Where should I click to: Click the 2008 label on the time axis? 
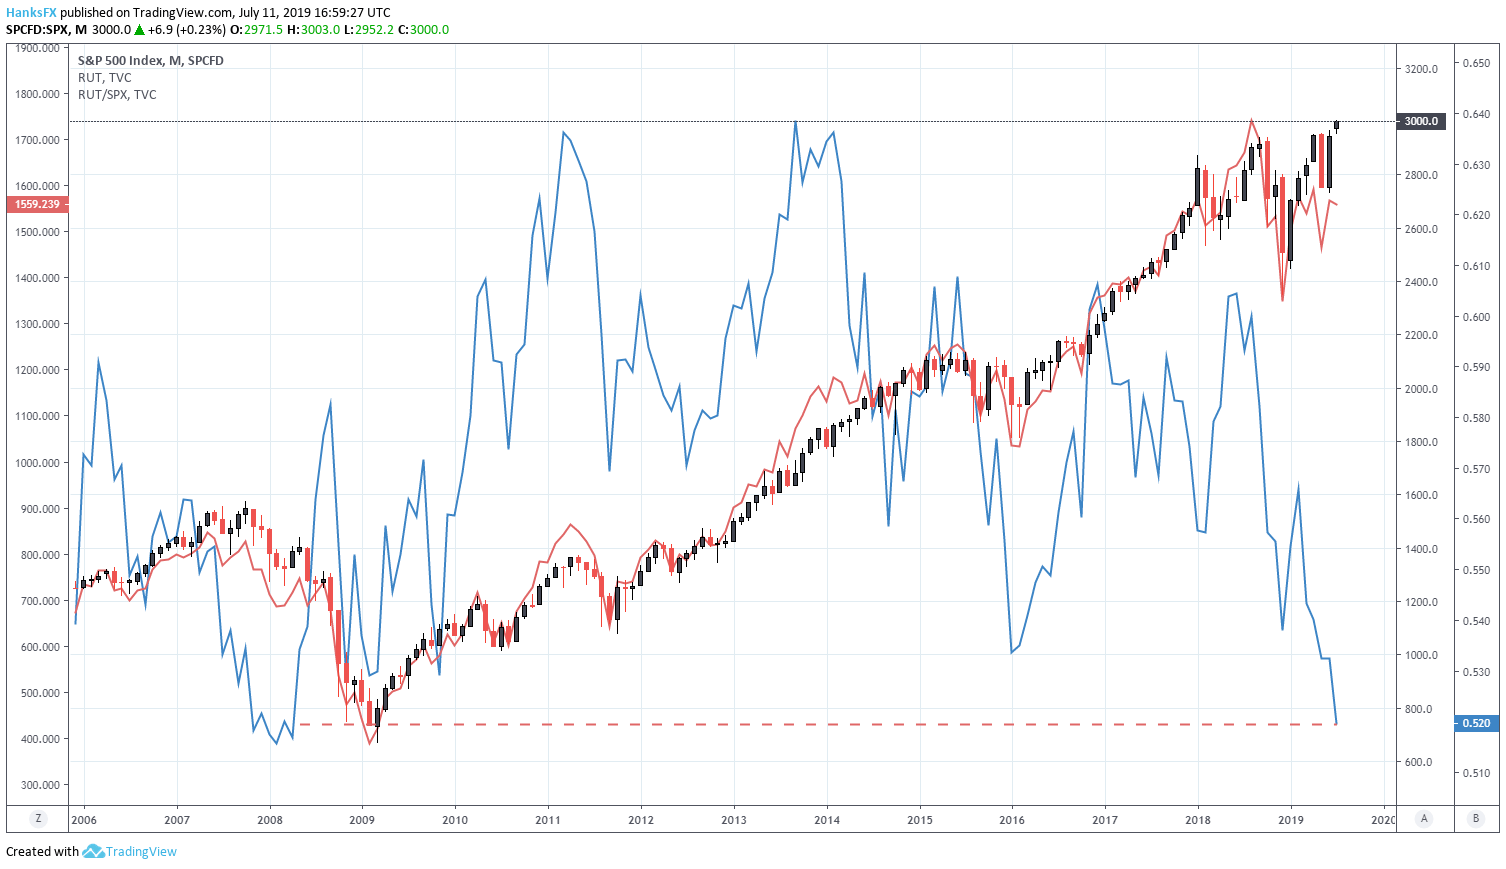[x=270, y=820]
